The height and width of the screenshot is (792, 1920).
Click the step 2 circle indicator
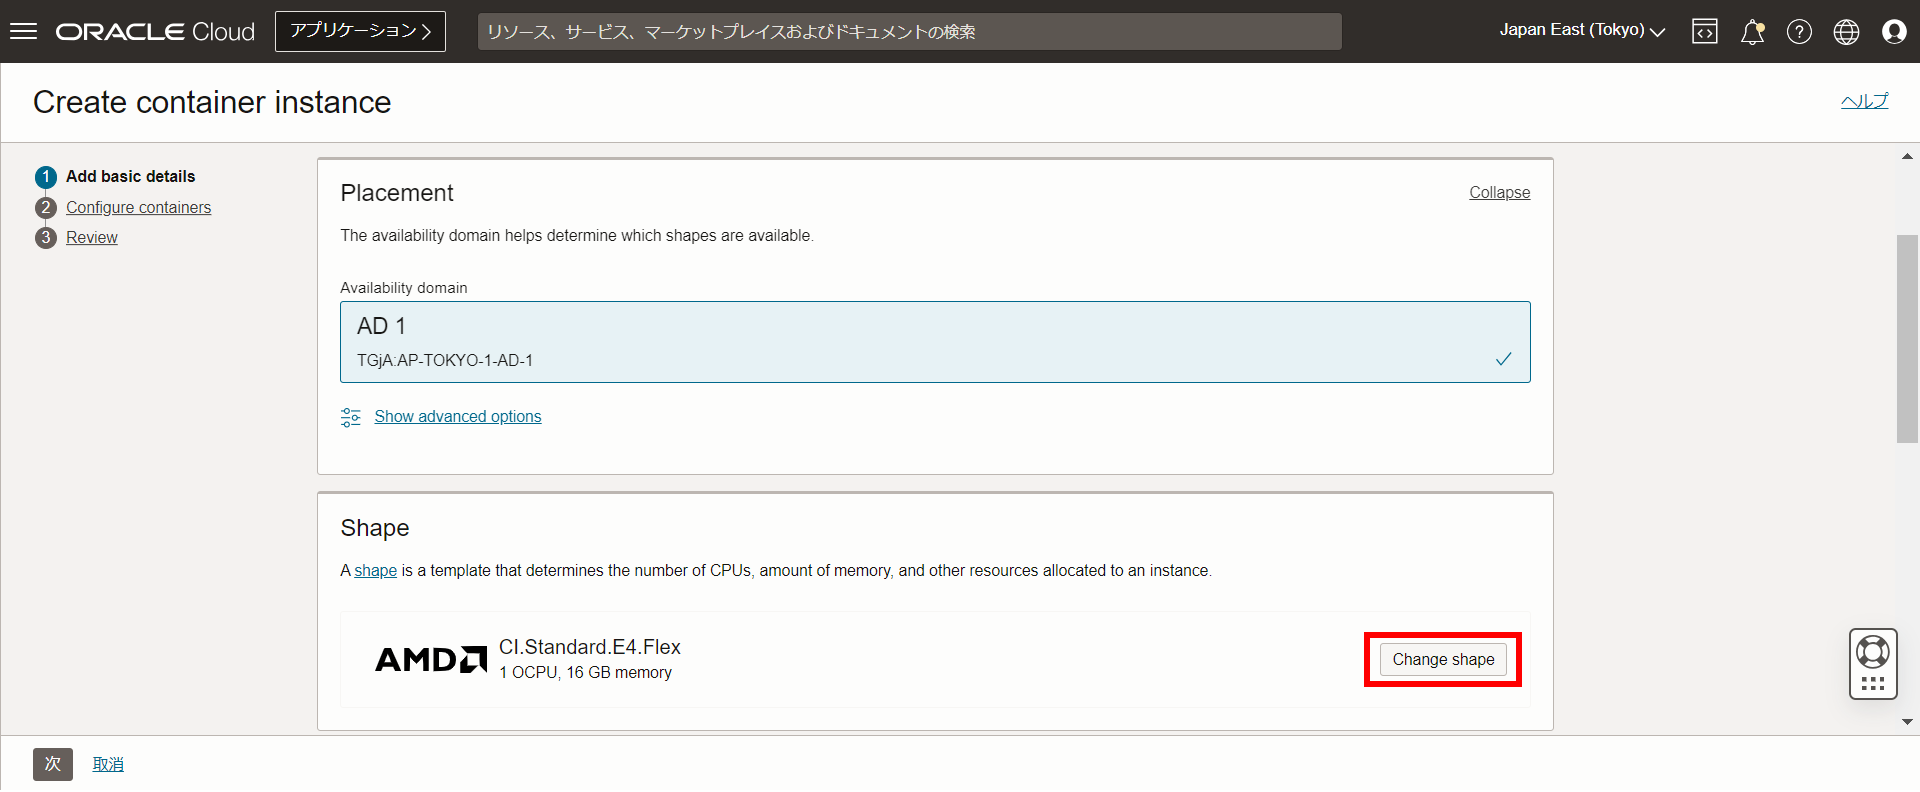click(x=45, y=208)
